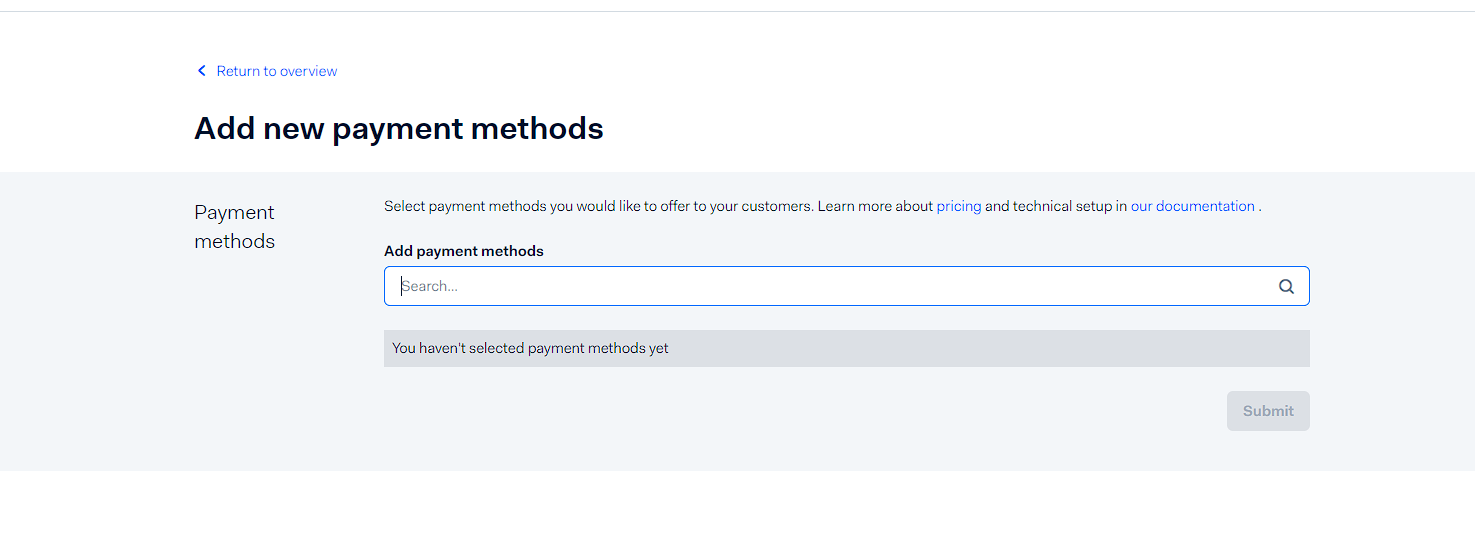1475x548 pixels.
Task: Open the Return to overview link
Action: 276,71
